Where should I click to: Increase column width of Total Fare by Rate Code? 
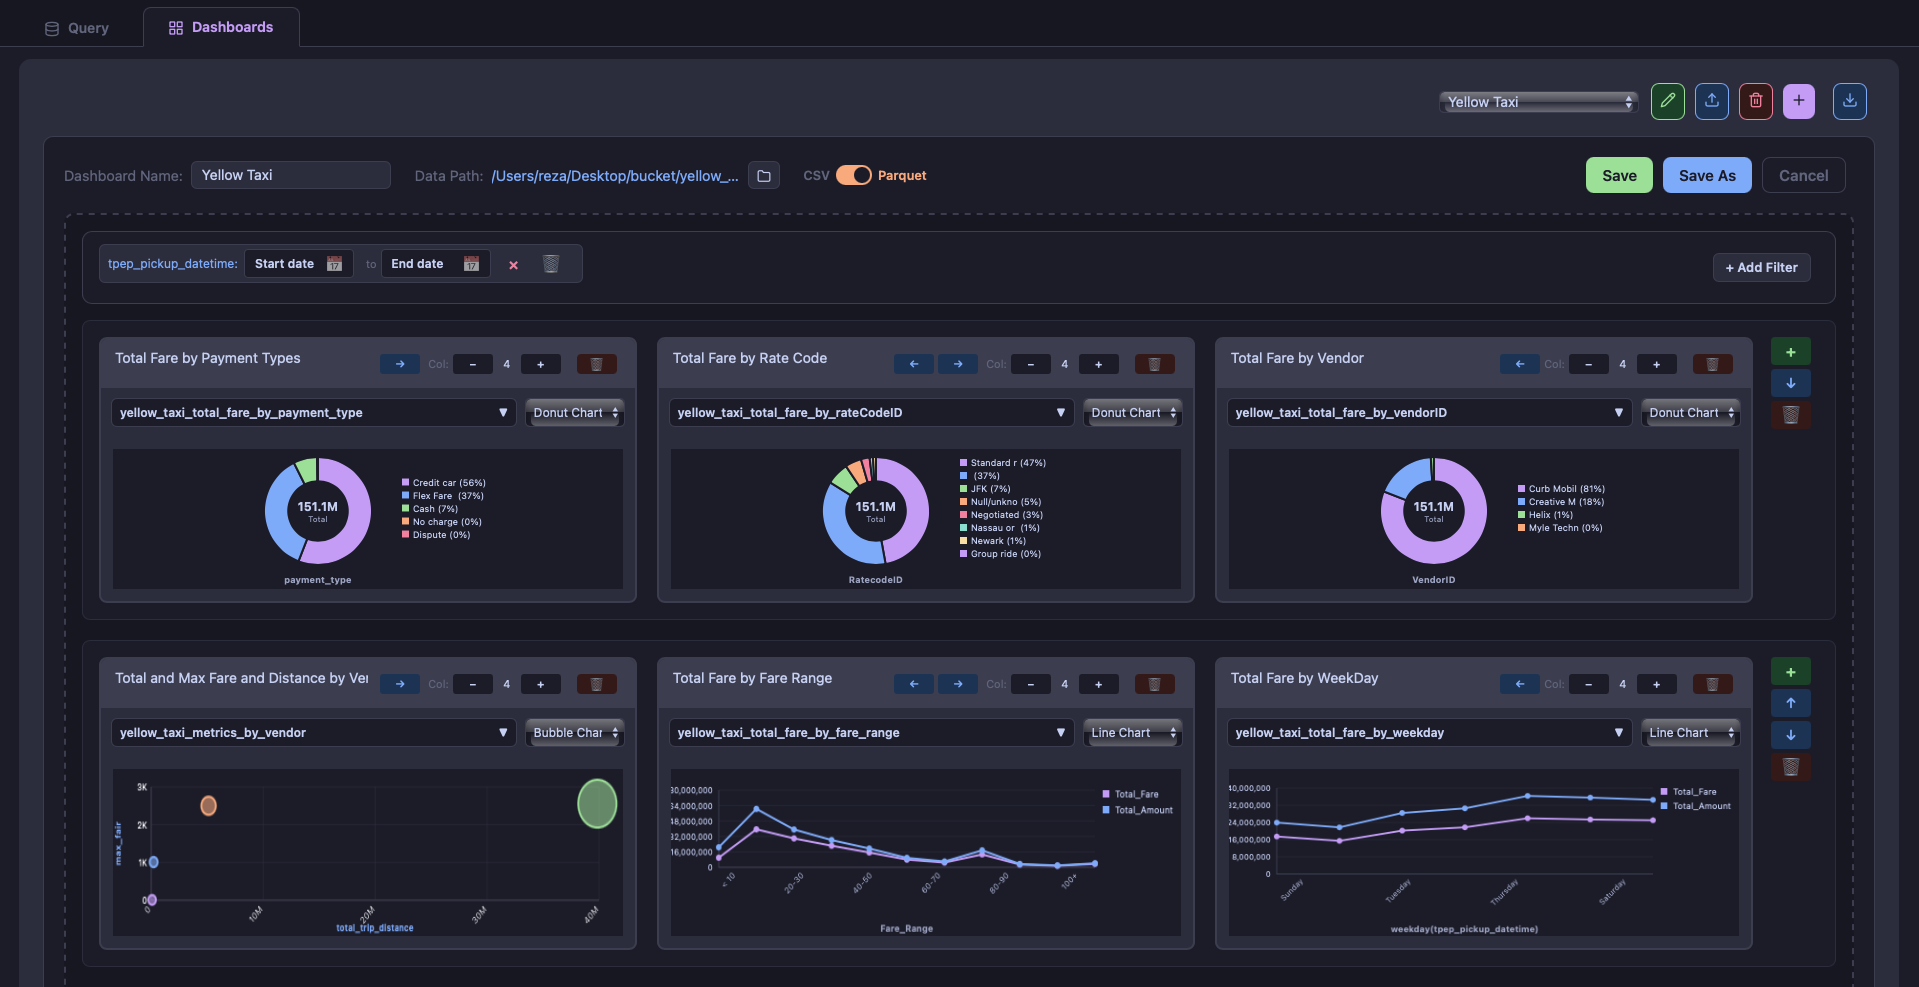coord(1098,364)
